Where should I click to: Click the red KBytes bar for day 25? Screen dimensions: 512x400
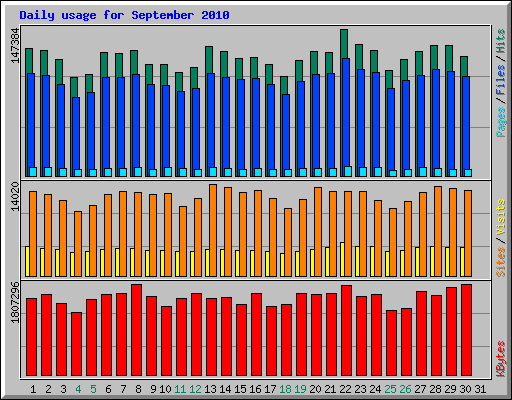click(392, 343)
